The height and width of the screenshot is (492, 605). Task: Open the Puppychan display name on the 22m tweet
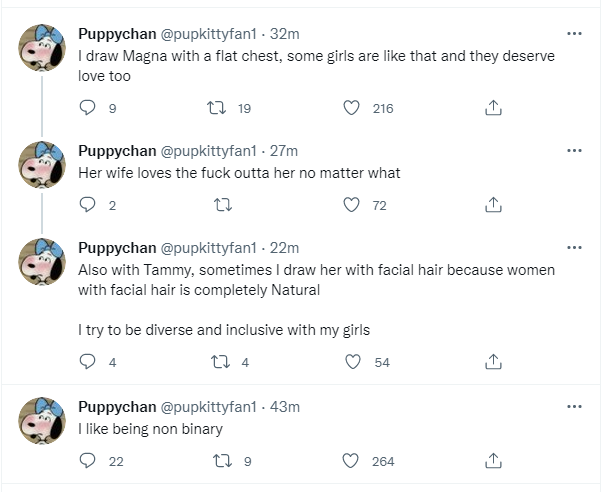click(x=117, y=248)
